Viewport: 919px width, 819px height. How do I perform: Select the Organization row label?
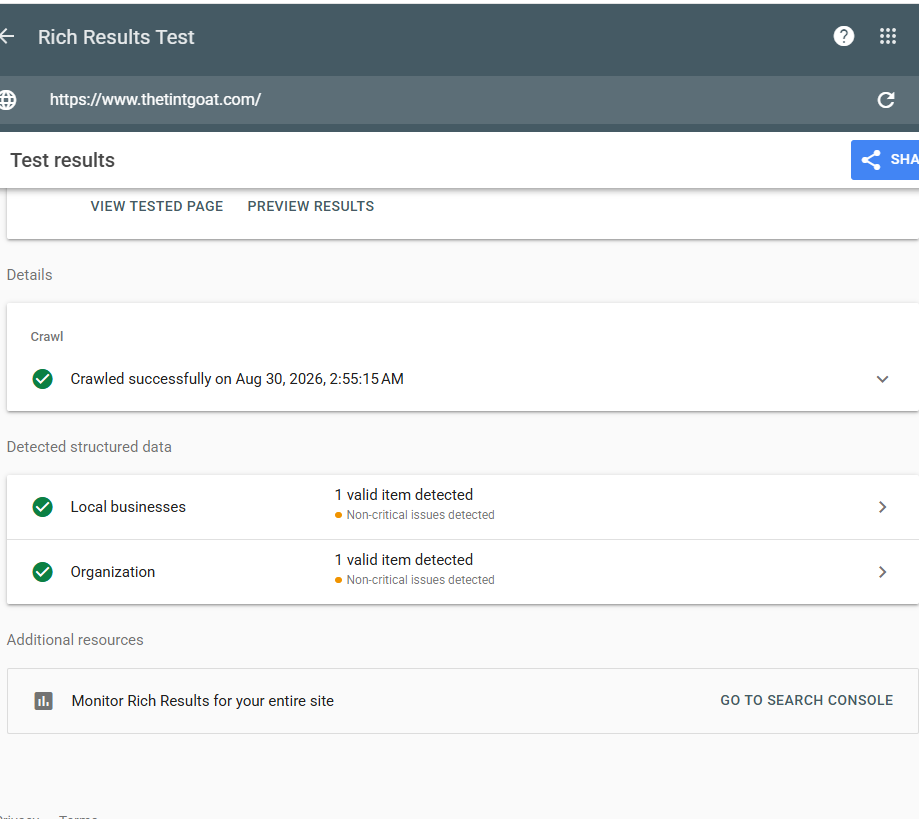pyautogui.click(x=113, y=572)
